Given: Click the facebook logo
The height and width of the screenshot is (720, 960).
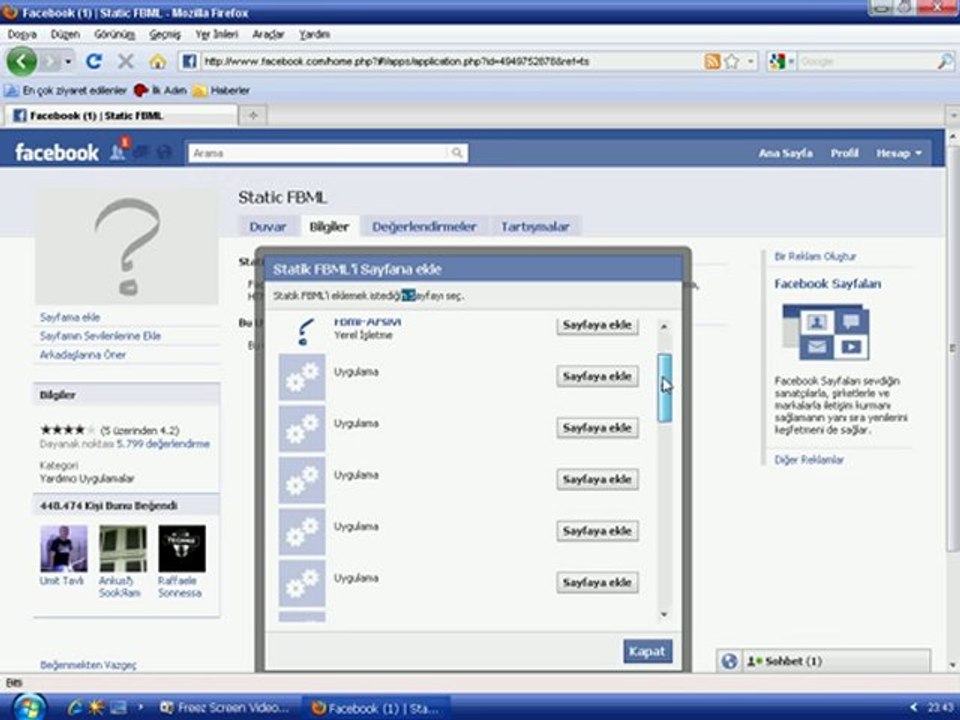Looking at the screenshot, I should click(x=56, y=152).
